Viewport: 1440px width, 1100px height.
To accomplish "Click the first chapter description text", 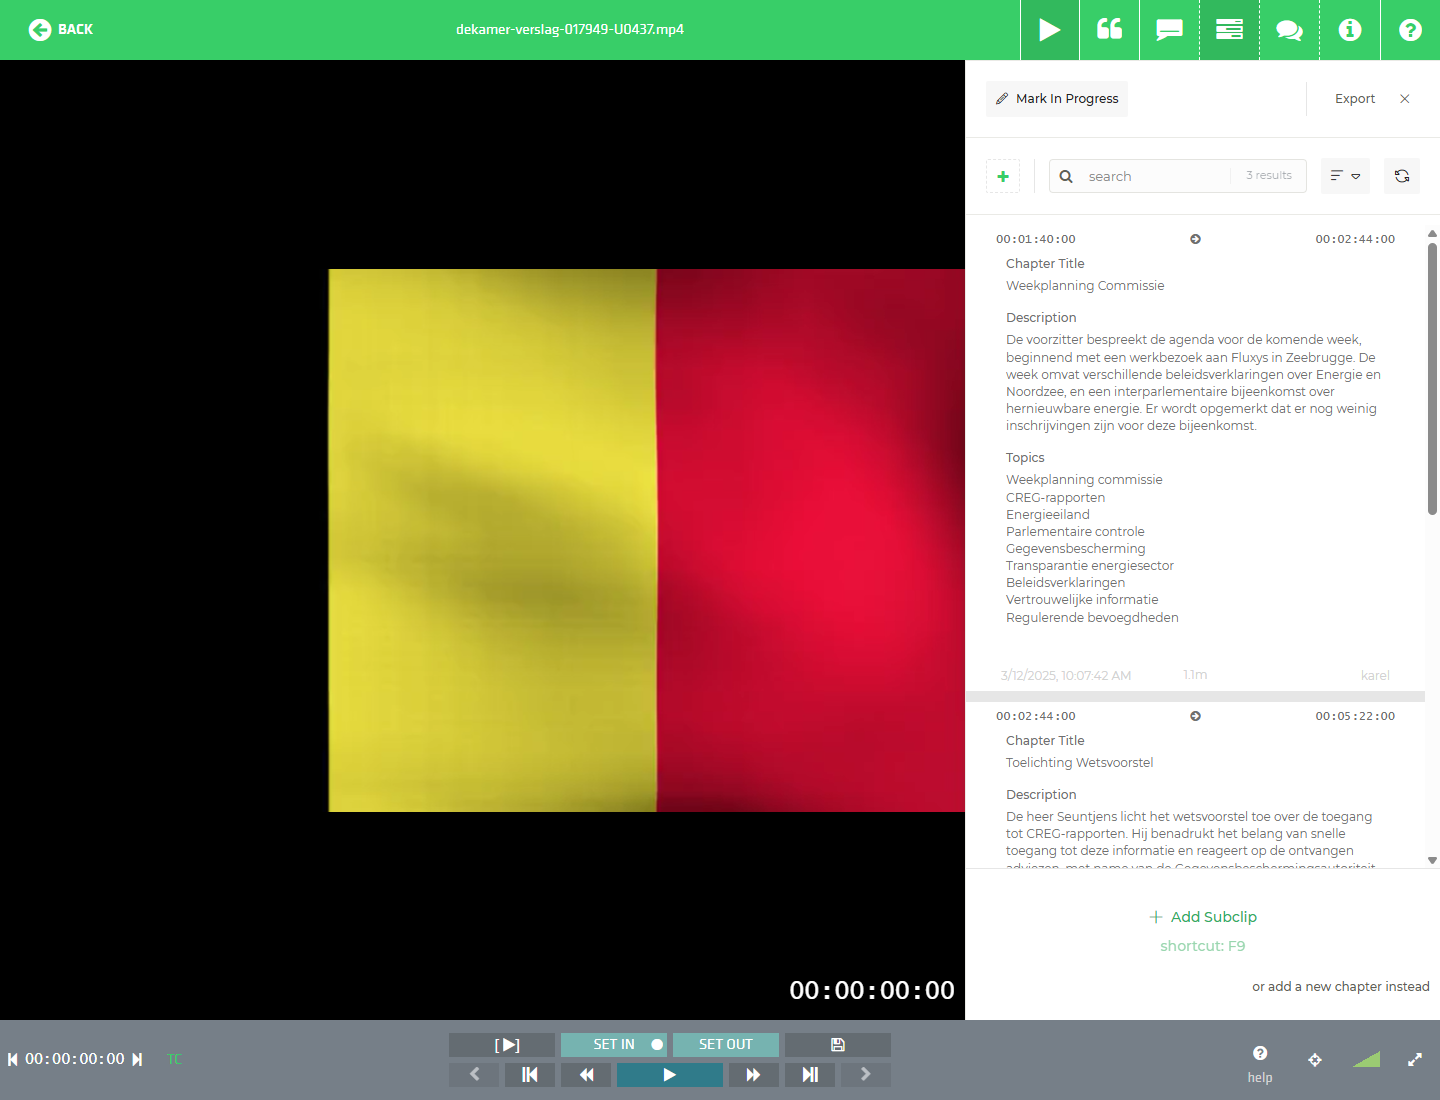I will pos(1193,383).
